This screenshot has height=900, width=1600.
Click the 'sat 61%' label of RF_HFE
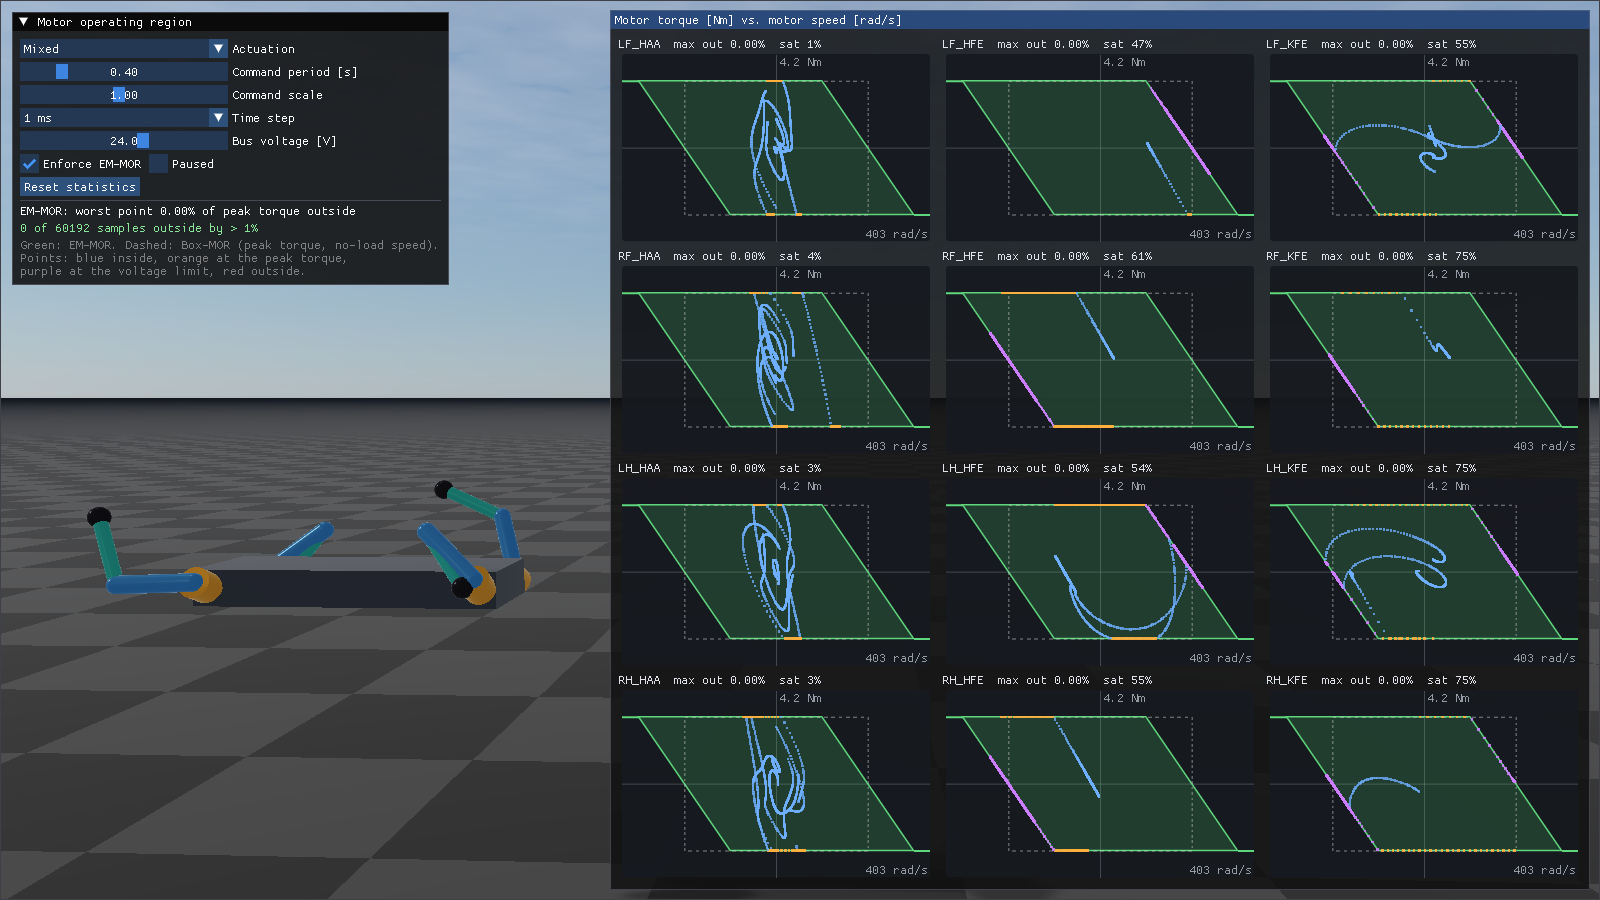click(x=1128, y=256)
